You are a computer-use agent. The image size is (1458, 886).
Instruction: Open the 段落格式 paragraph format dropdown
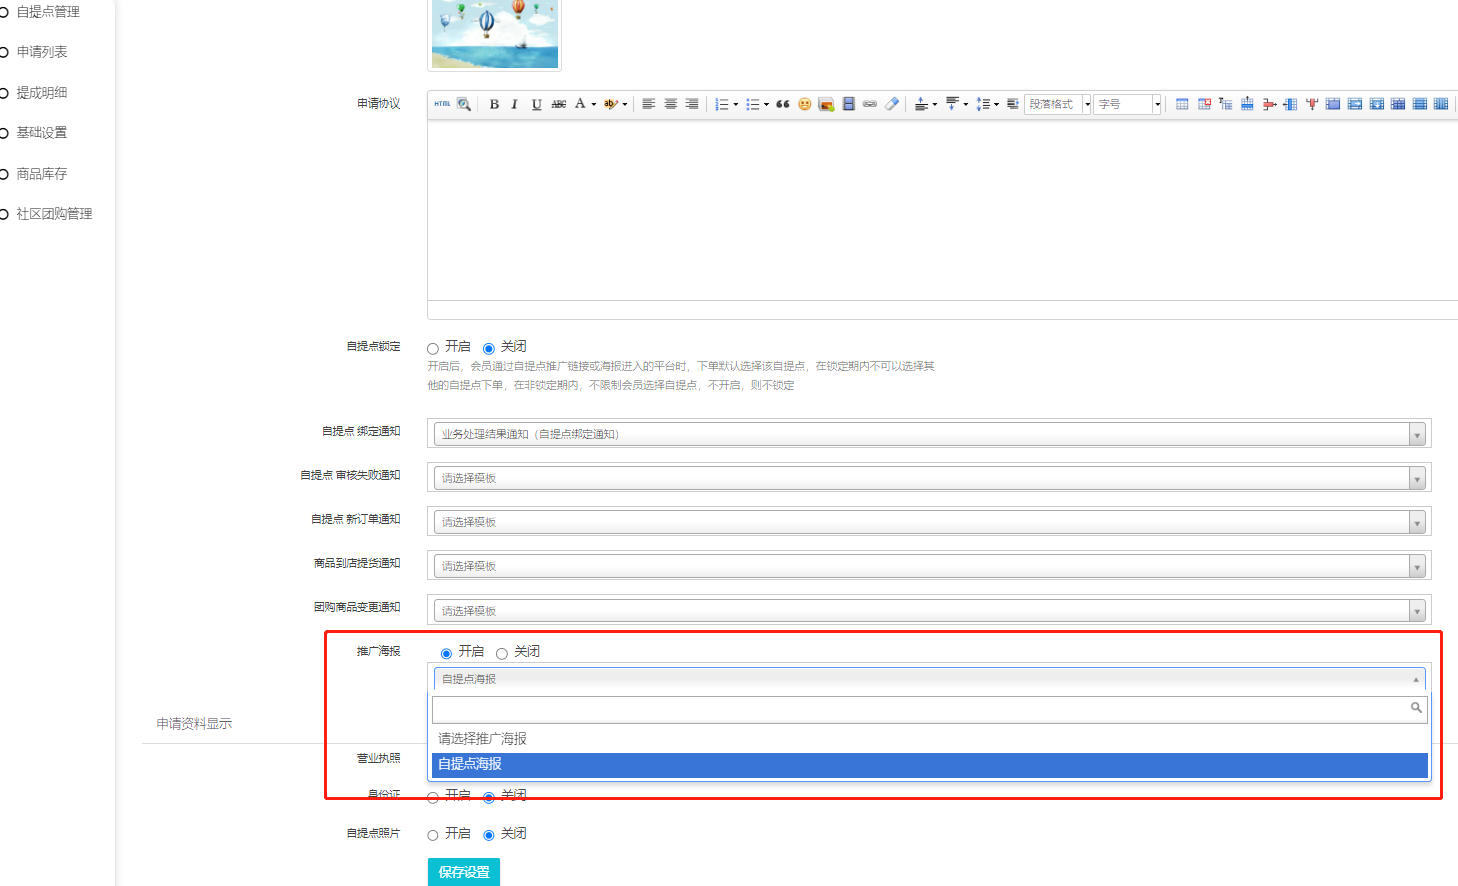pos(1057,104)
